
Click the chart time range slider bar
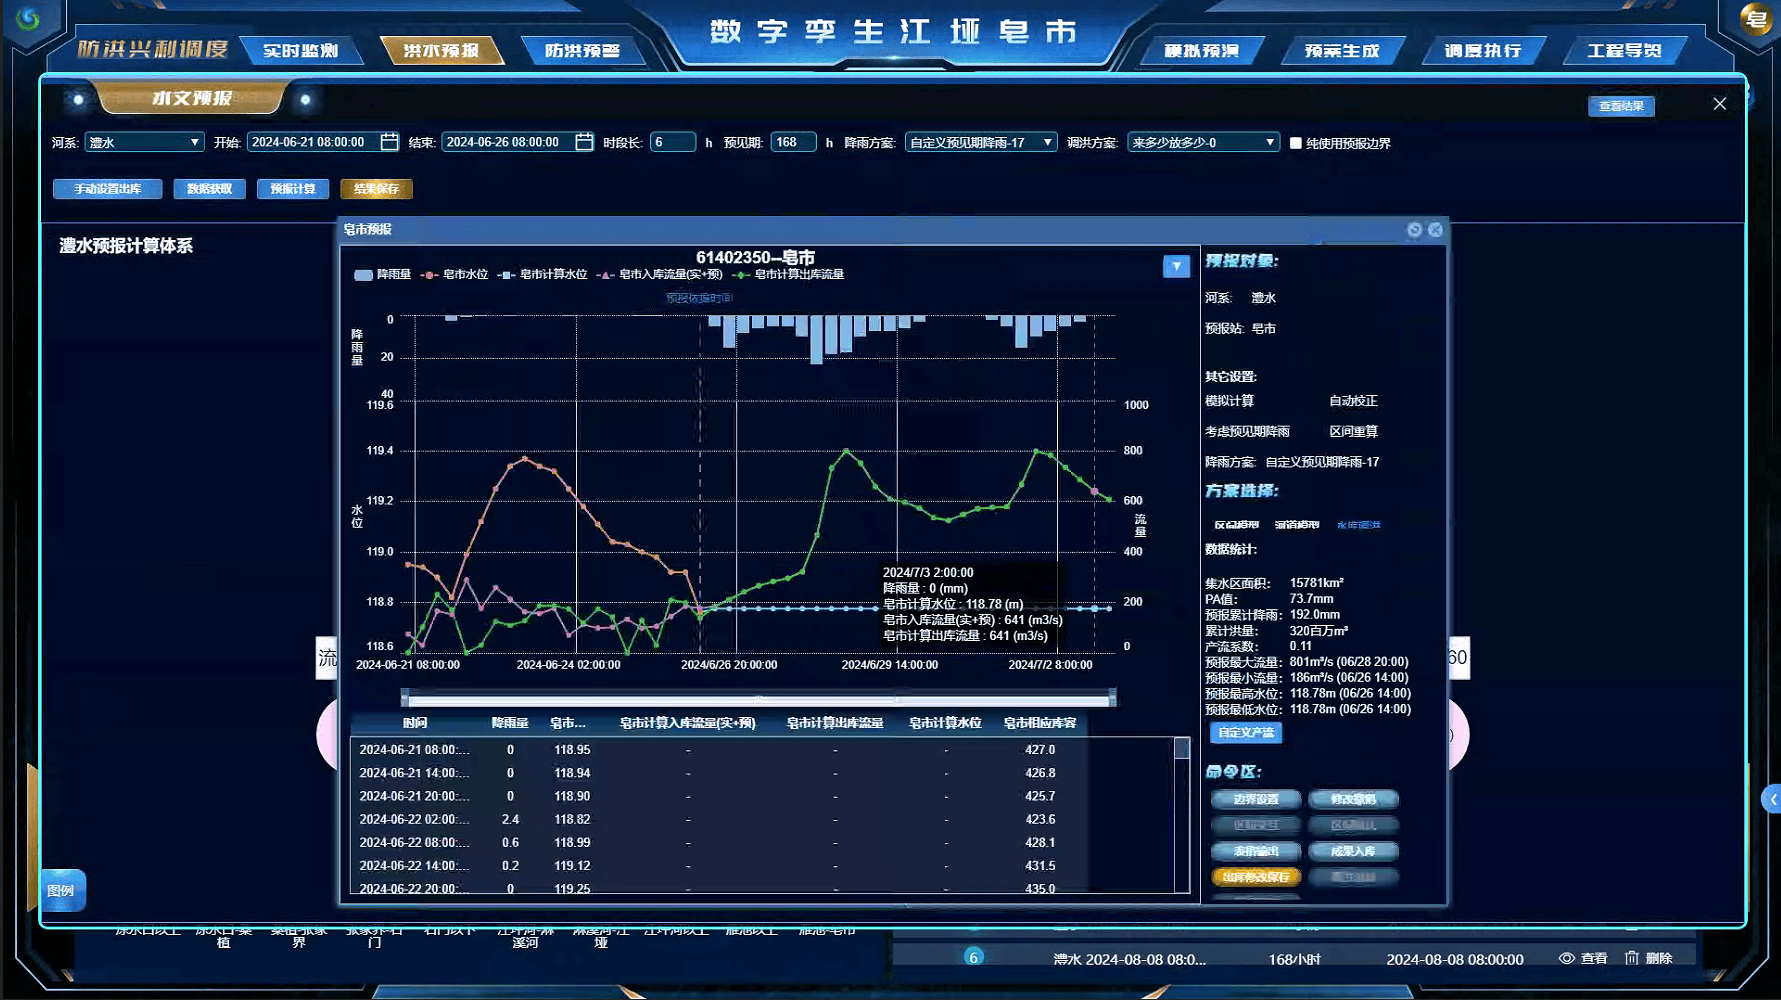click(758, 697)
